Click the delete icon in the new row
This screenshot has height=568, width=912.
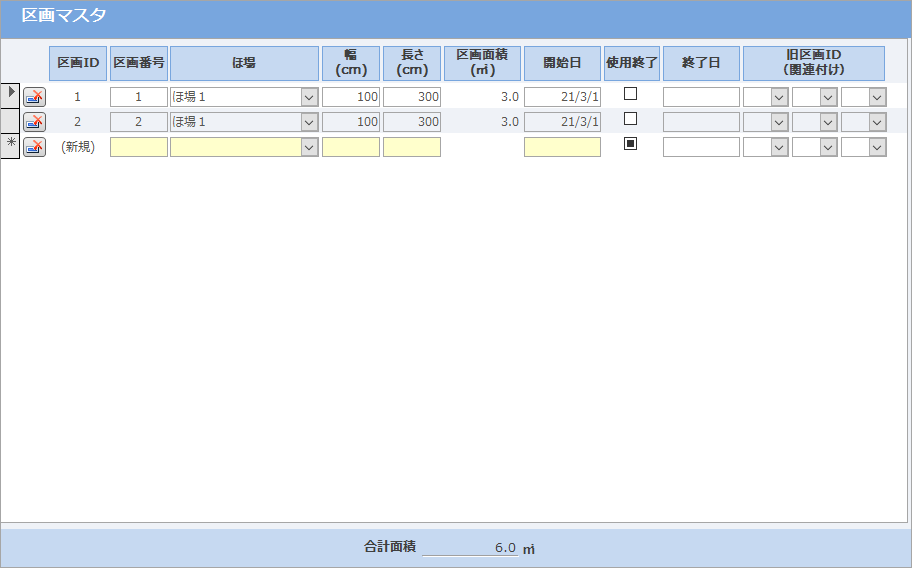[34, 147]
